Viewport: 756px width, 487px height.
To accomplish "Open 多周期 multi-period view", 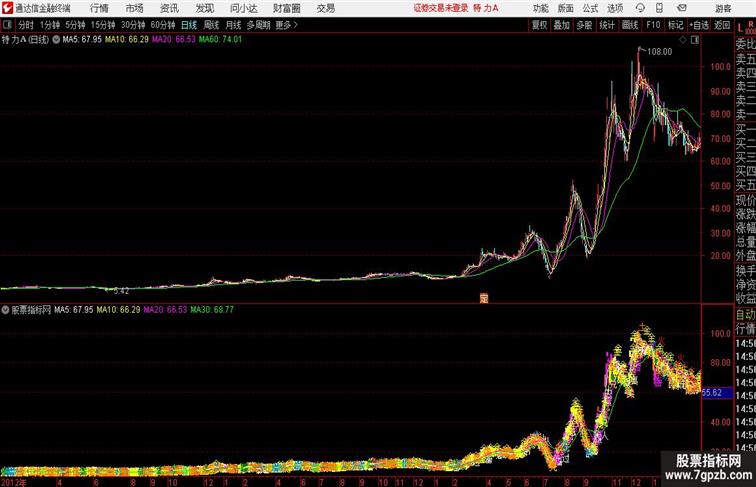I will 258,25.
